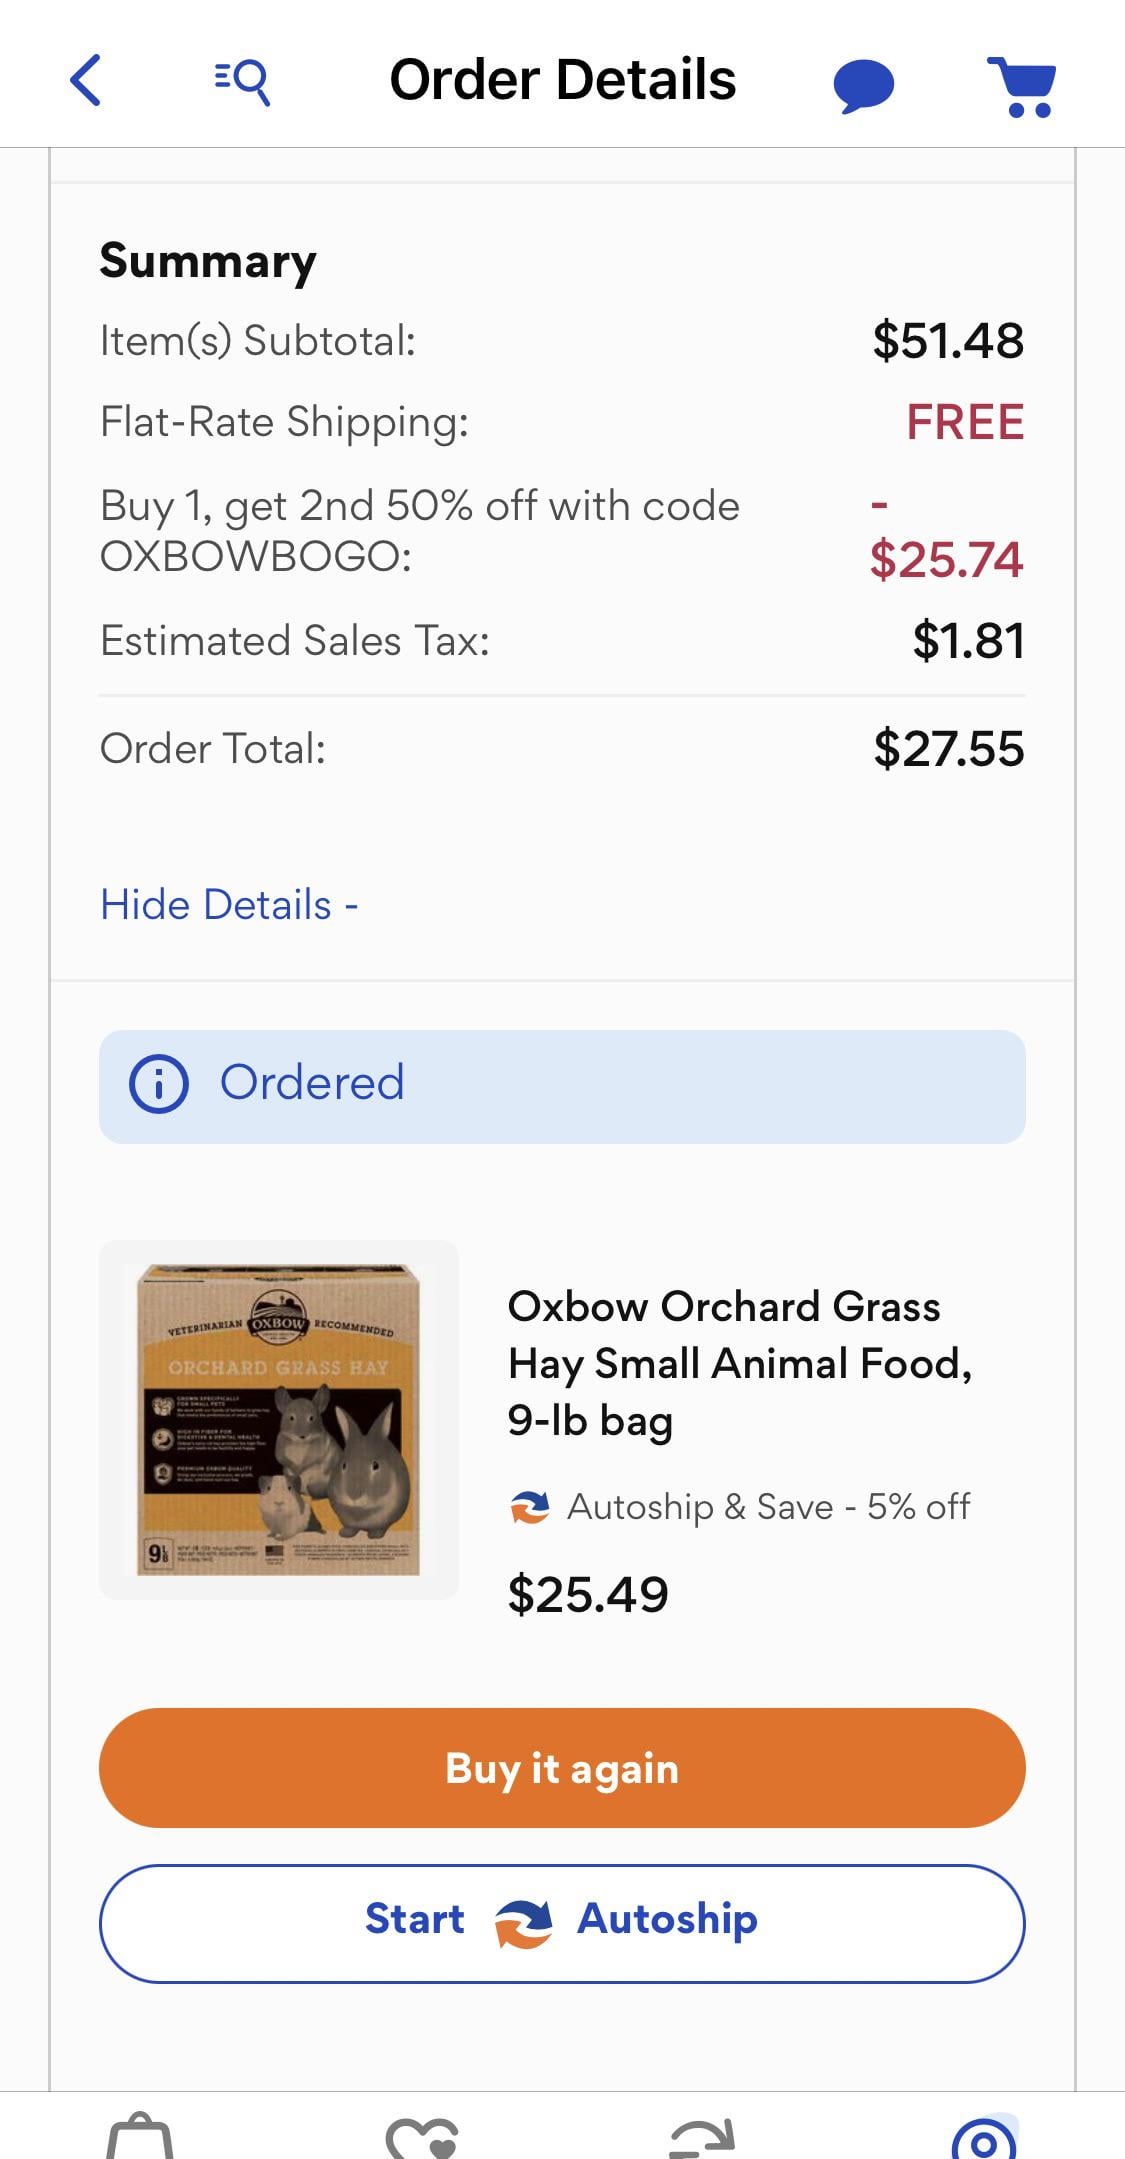Open the chat bubble icon
Image resolution: width=1125 pixels, height=2159 pixels.
coord(863,85)
